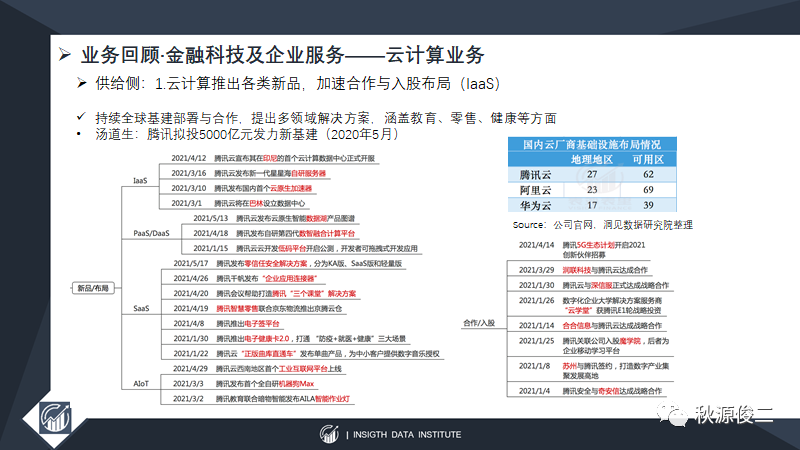Select the AIoT branch label
The height and width of the screenshot is (450, 800).
[x=141, y=384]
